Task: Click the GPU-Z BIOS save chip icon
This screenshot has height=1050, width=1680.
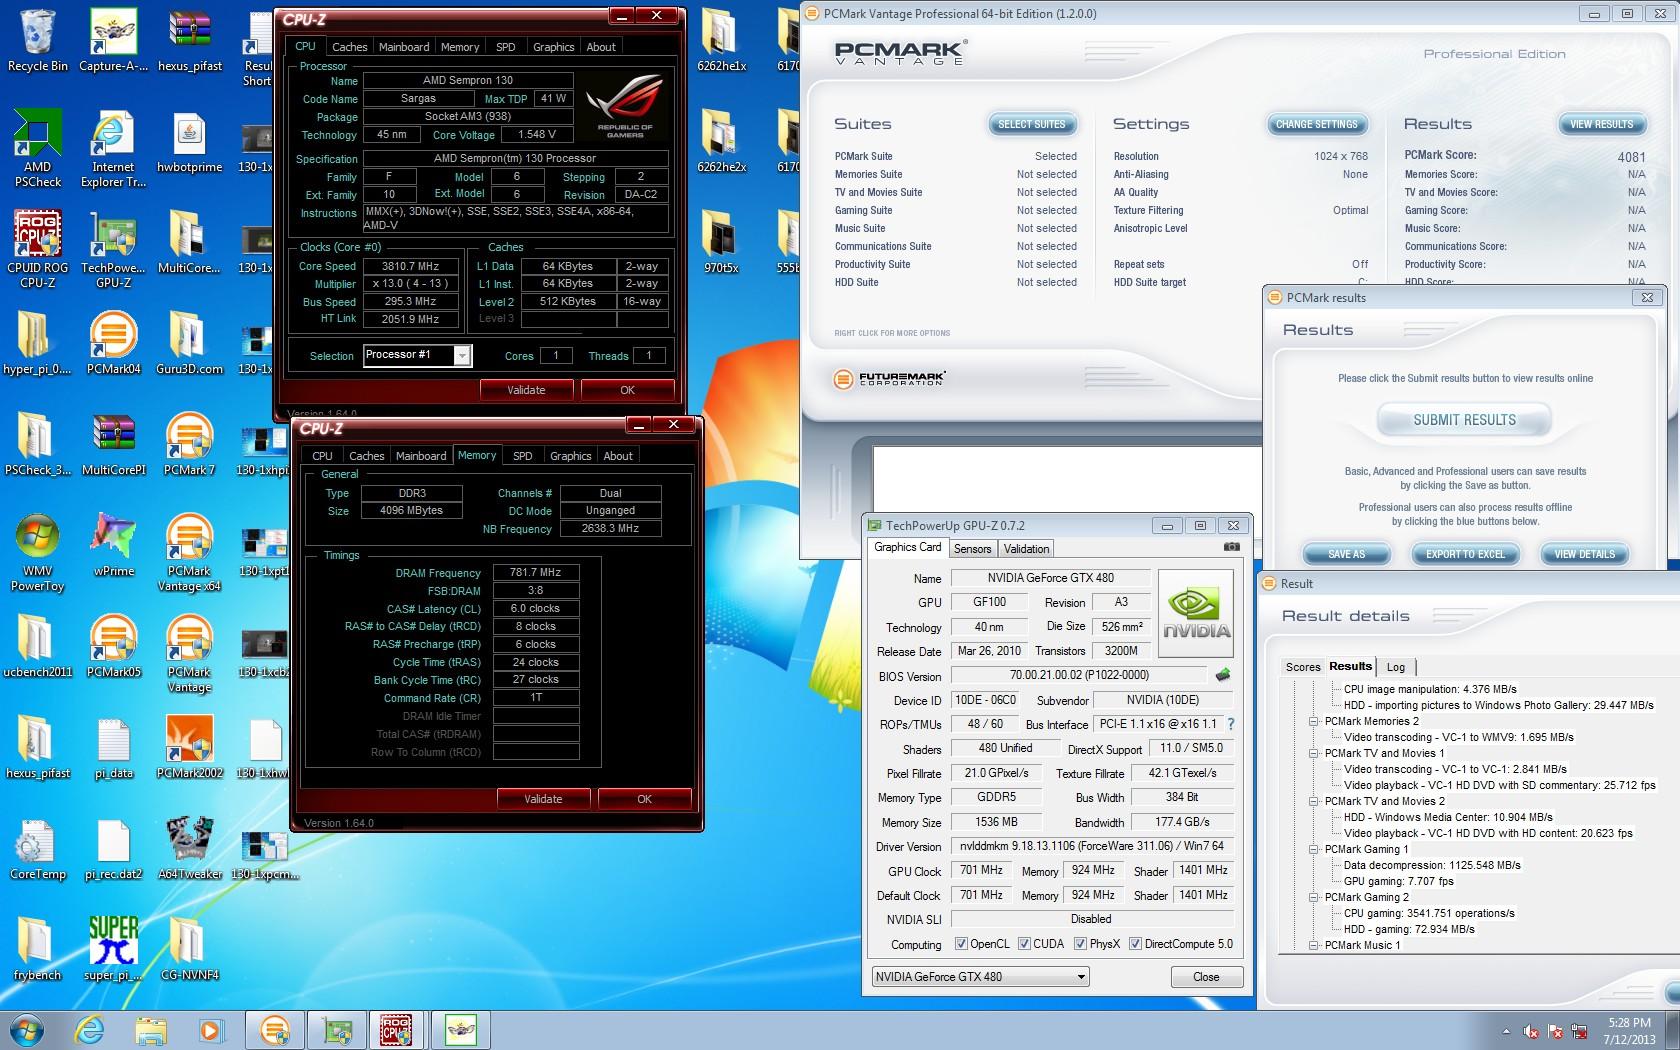Action: click(1222, 675)
